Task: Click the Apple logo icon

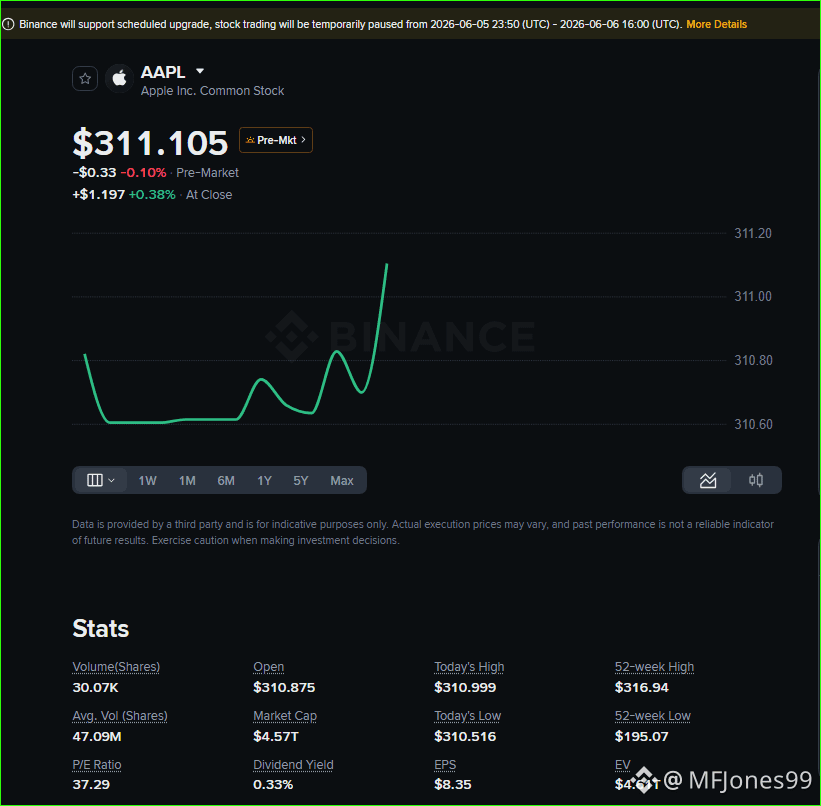Action: (x=119, y=79)
